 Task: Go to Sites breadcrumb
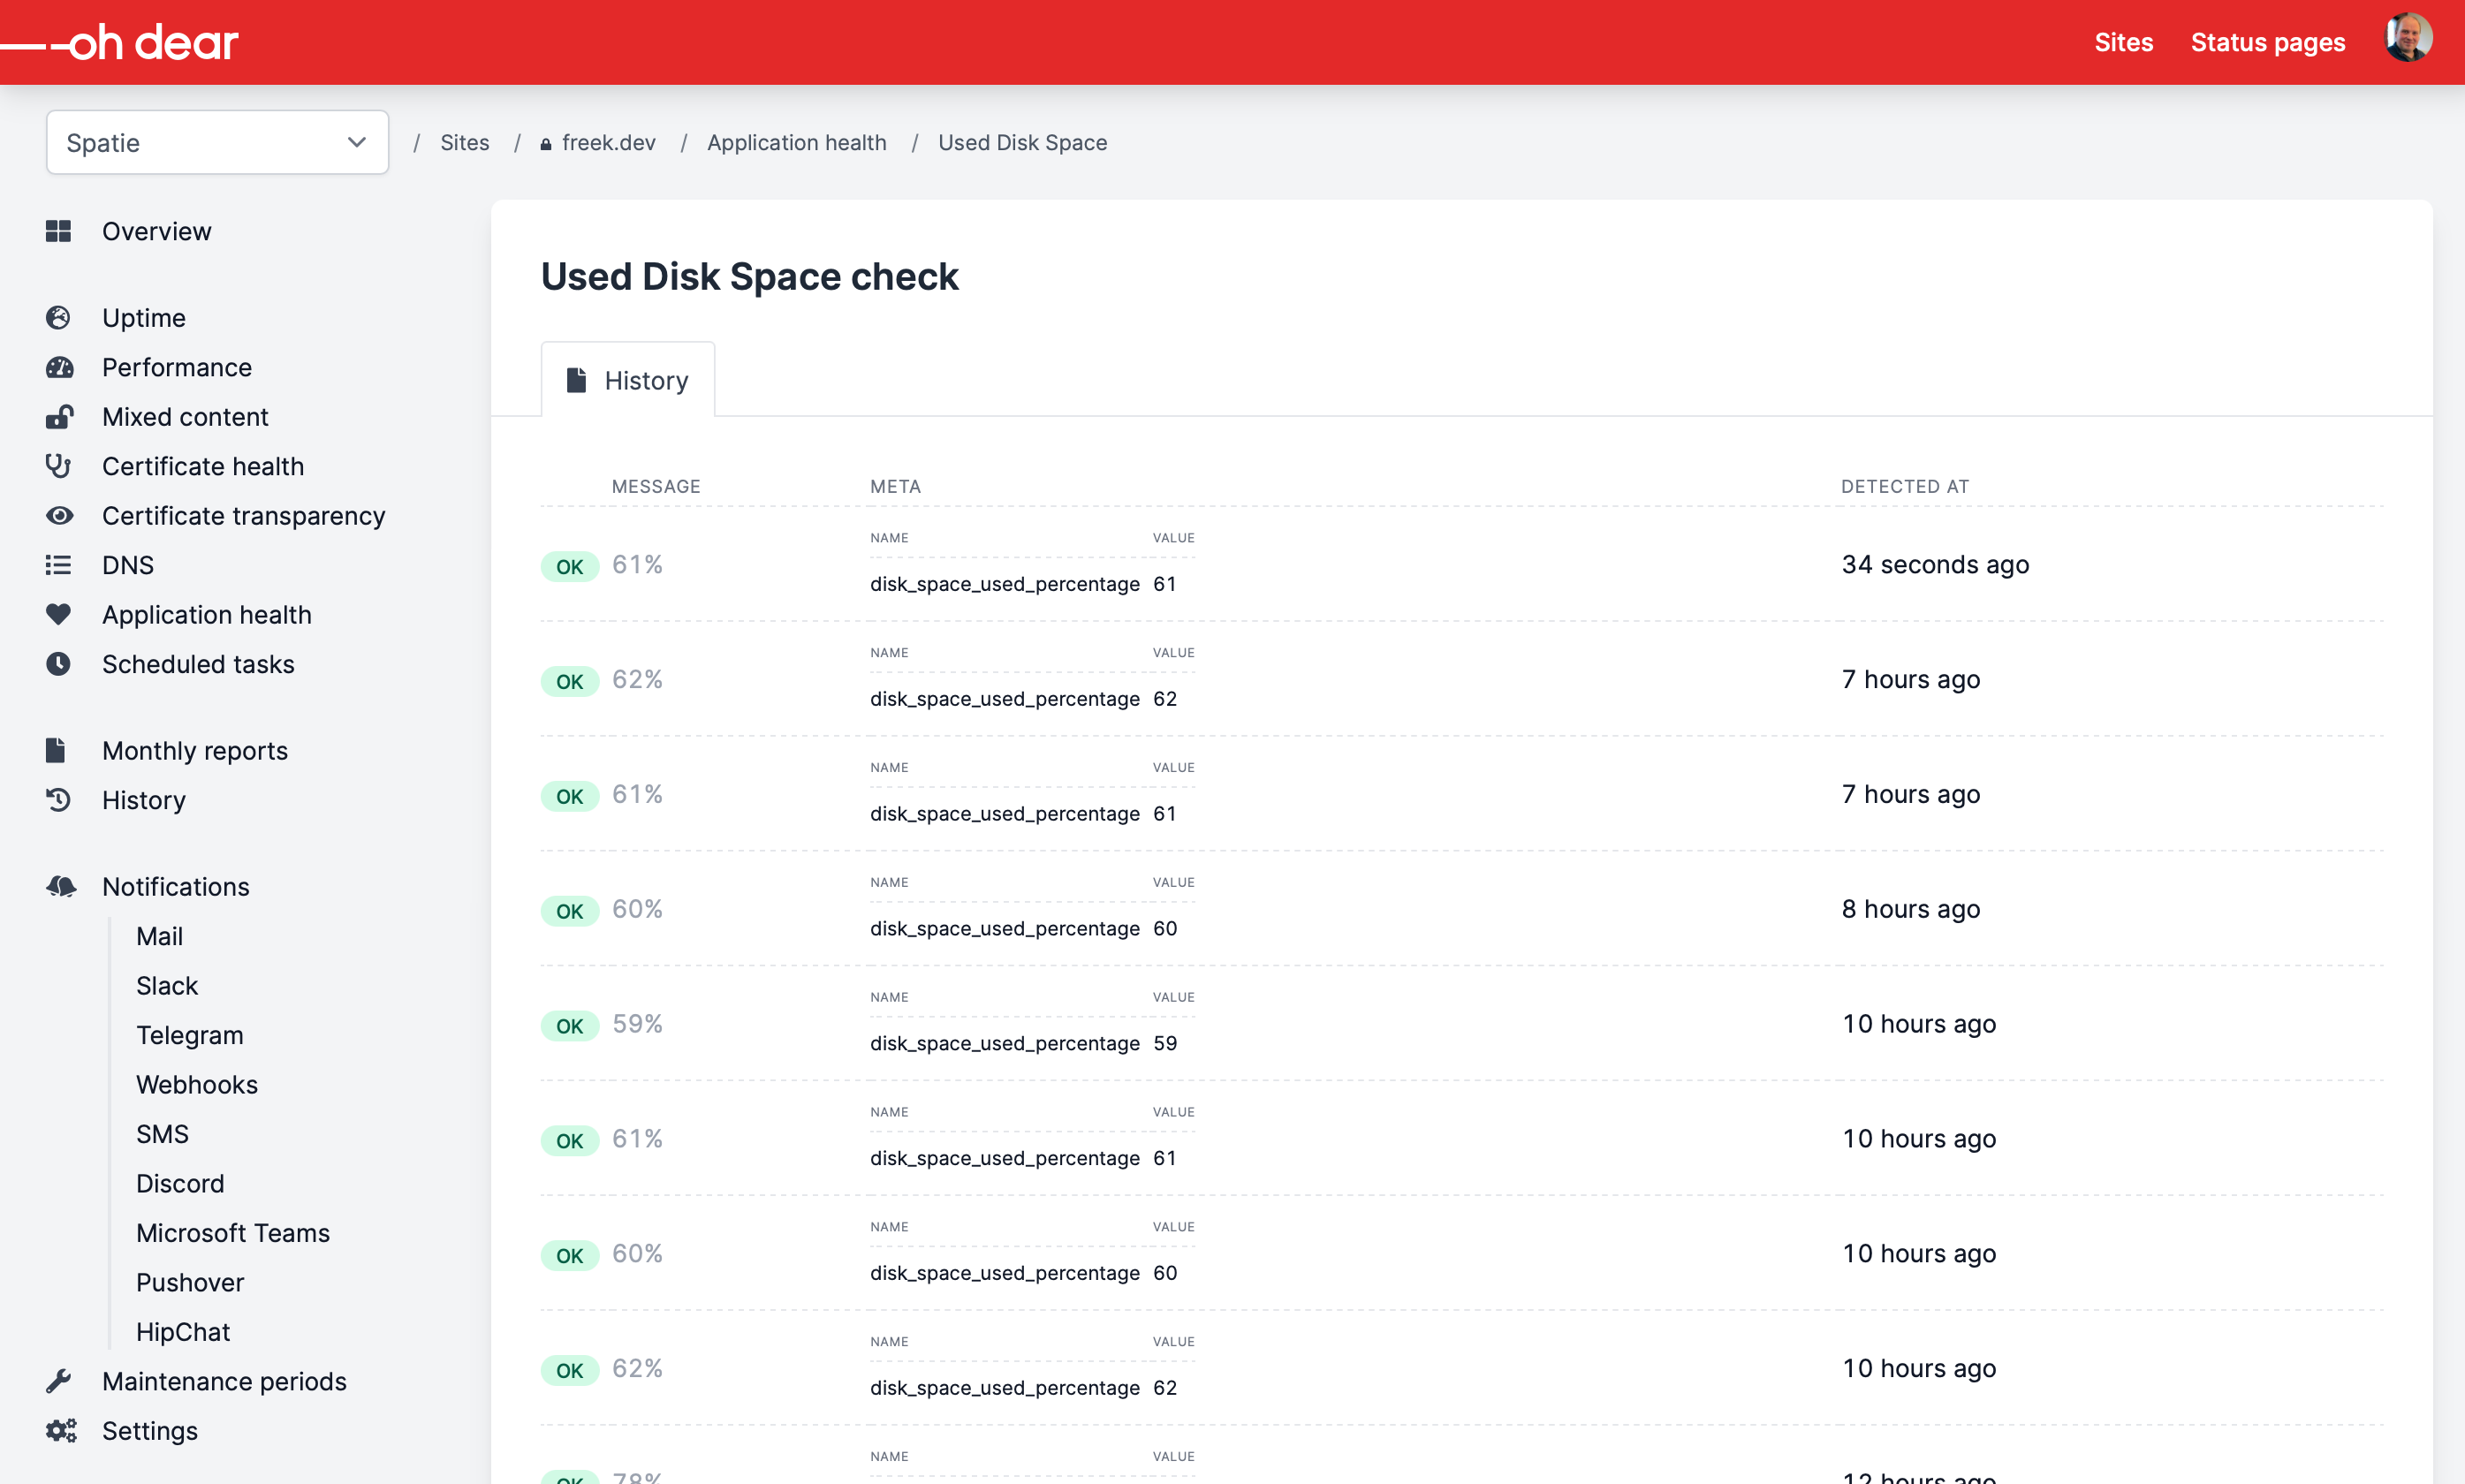click(464, 142)
